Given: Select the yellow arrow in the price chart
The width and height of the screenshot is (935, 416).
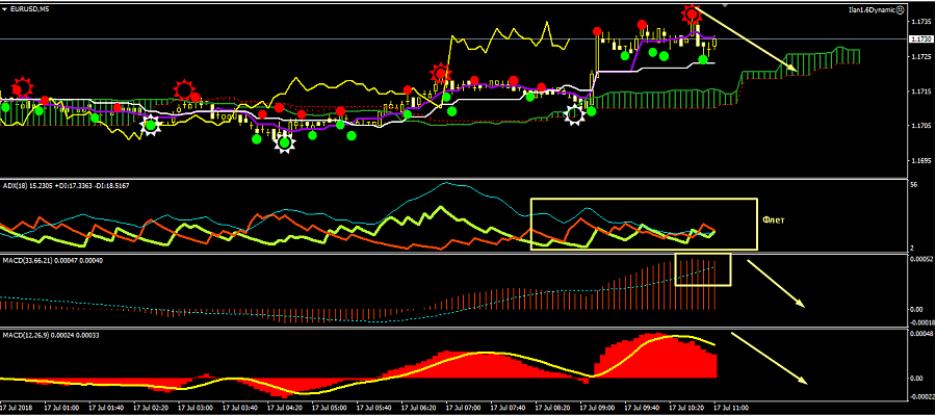Looking at the screenshot, I should tap(746, 41).
